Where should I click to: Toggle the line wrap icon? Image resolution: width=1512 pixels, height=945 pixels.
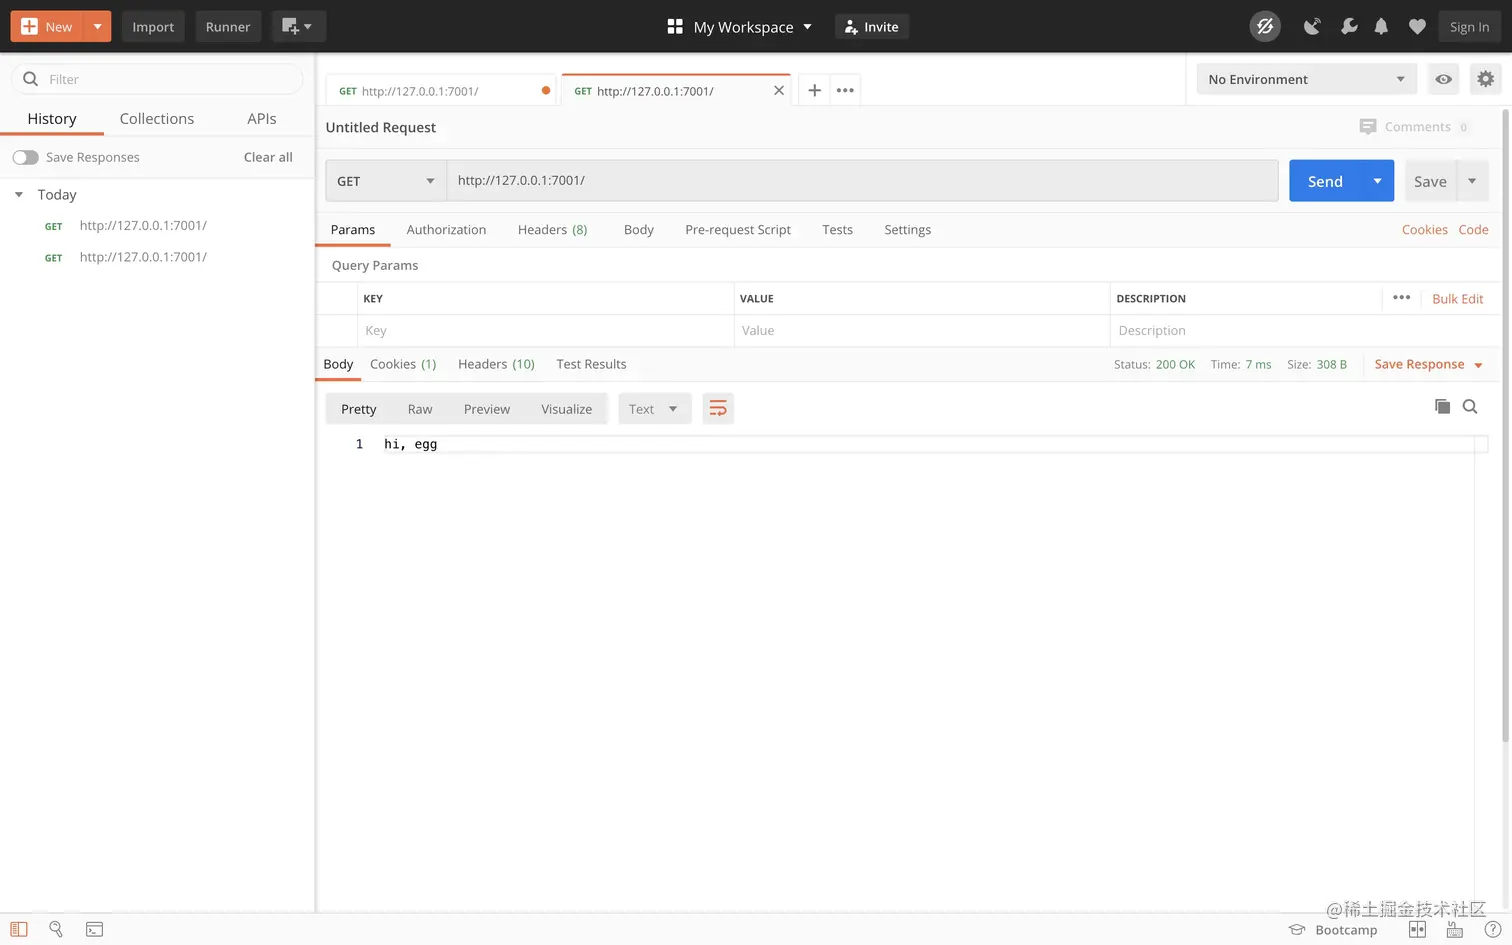tap(718, 409)
